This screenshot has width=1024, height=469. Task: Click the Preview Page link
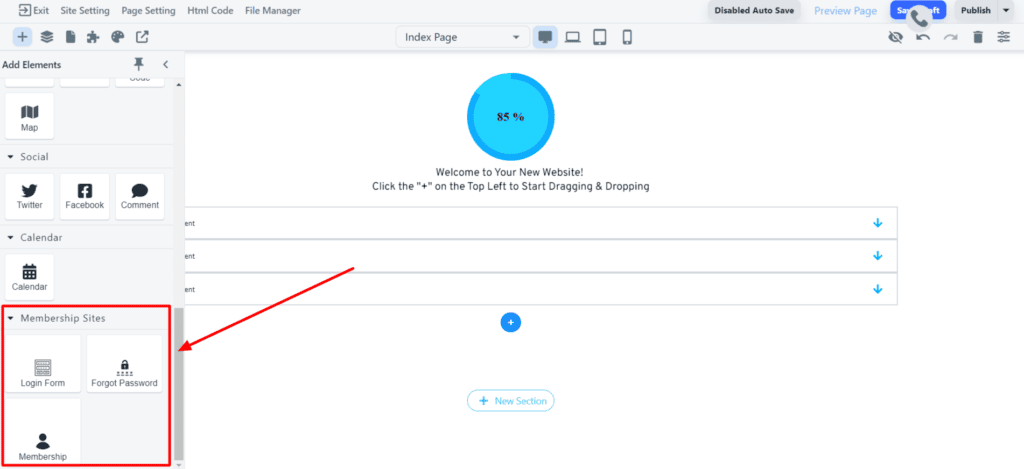846,10
